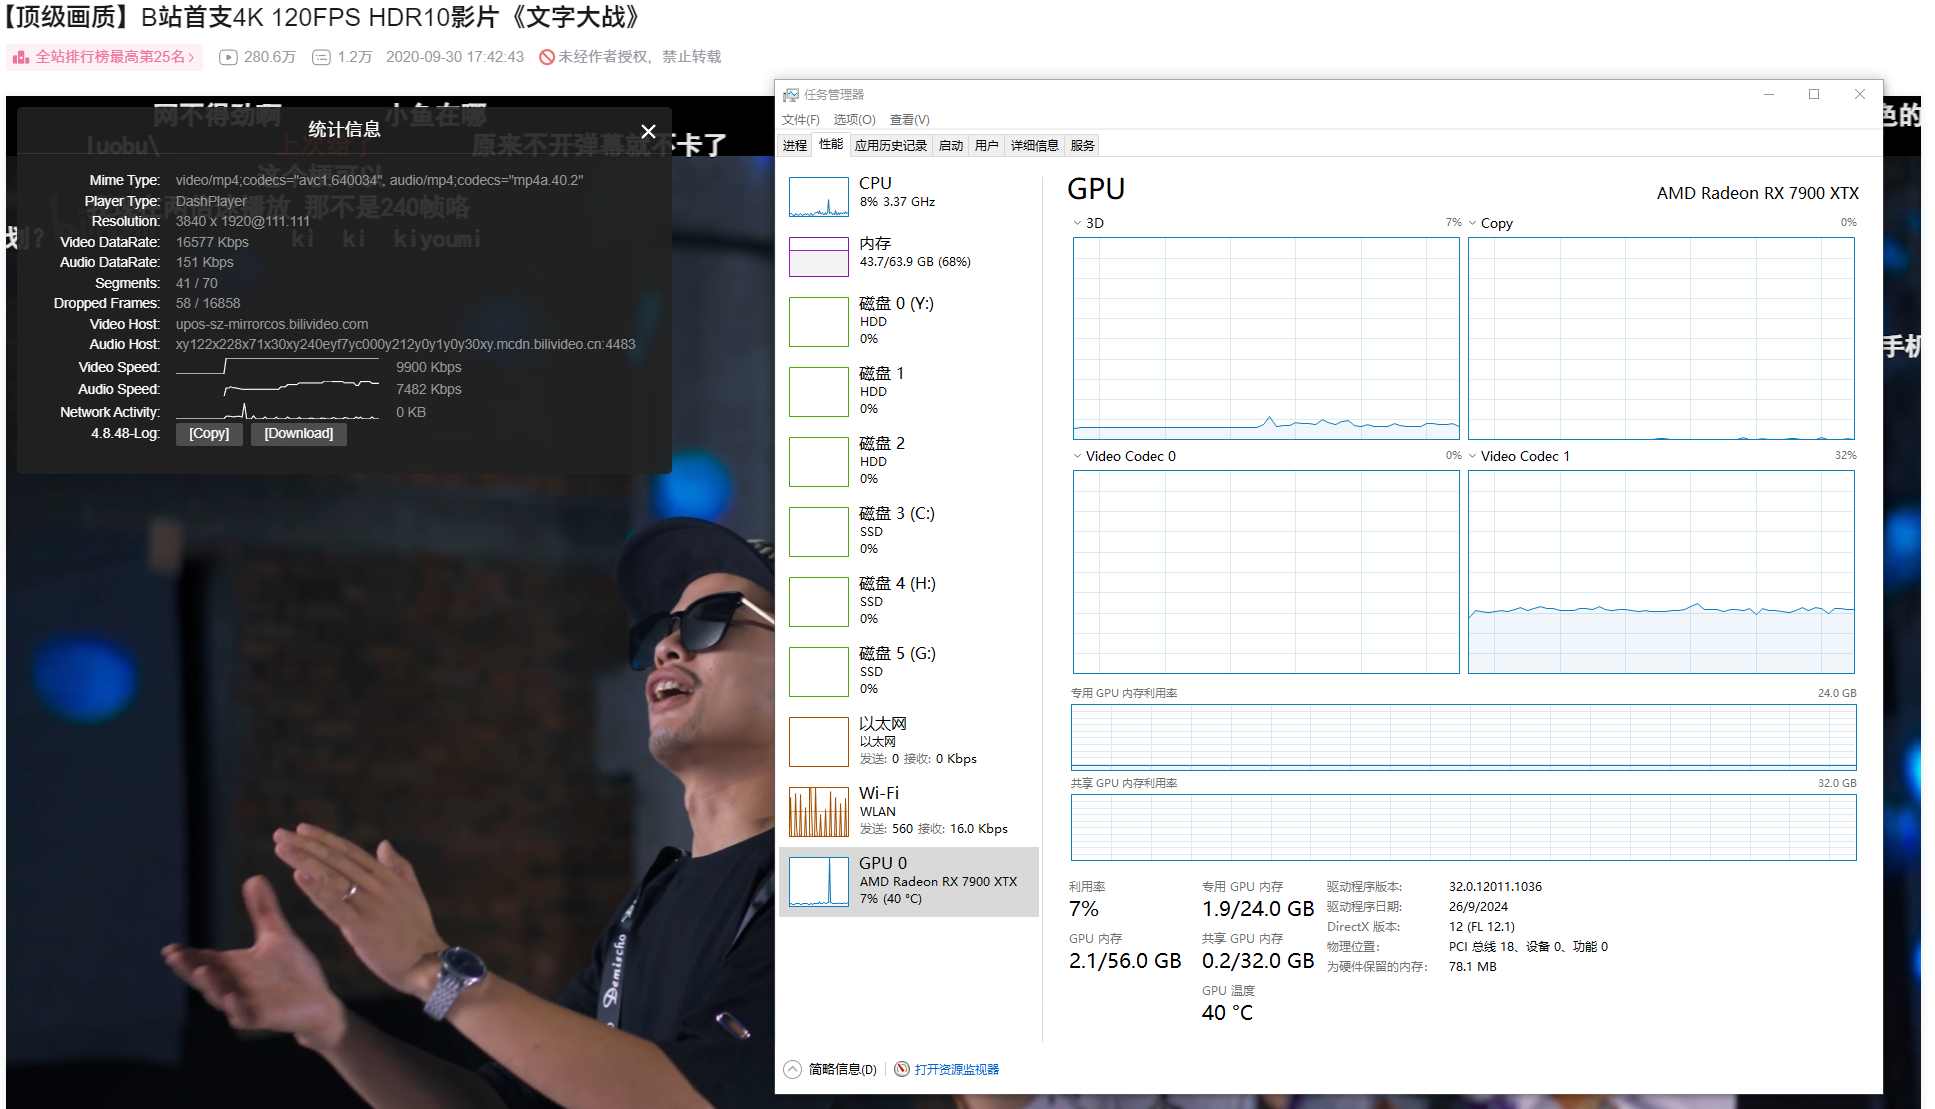Select the Wi-Fi WLAN entry
Screen dimensions: 1935x1109
point(908,812)
